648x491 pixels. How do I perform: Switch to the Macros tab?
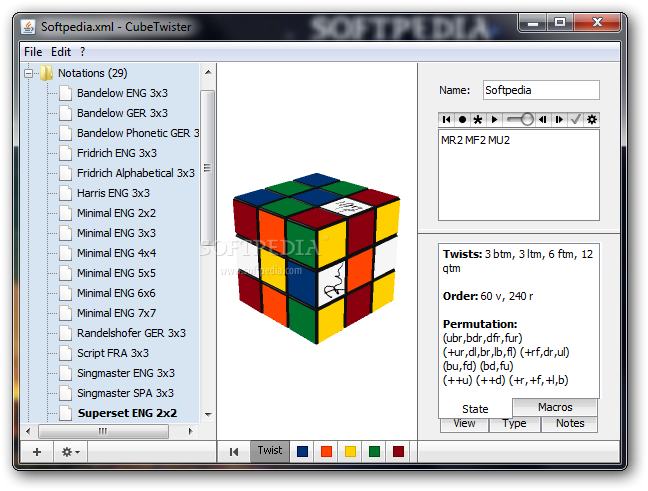pos(555,407)
